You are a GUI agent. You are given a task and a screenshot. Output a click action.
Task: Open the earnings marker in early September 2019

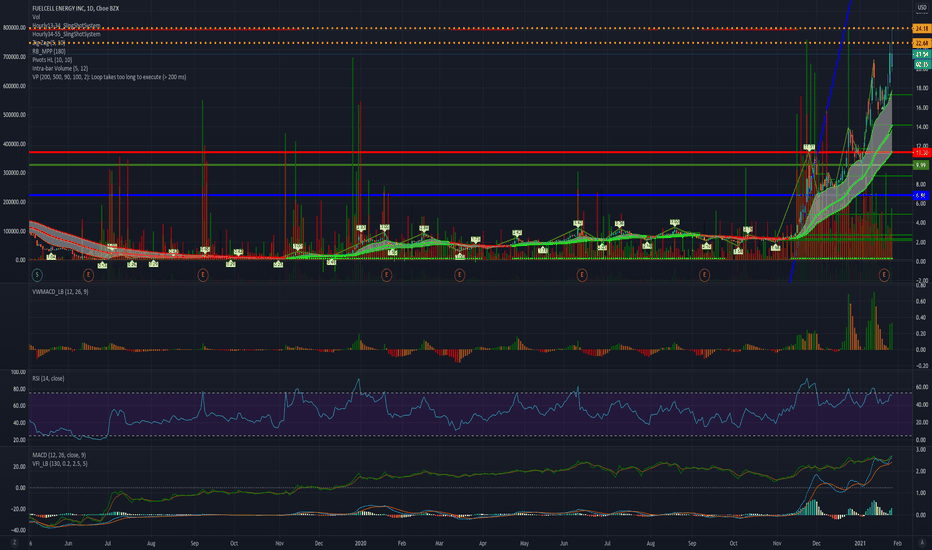pos(203,275)
